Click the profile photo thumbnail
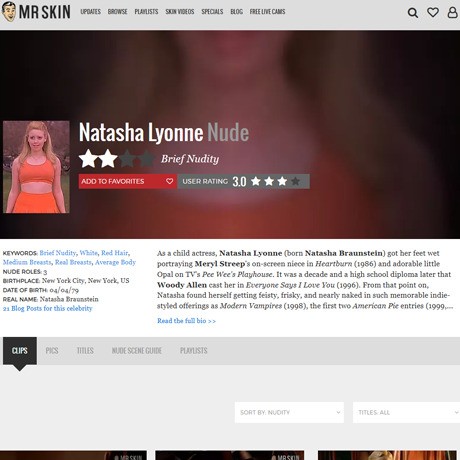Image resolution: width=460 pixels, height=460 pixels. coord(36,167)
